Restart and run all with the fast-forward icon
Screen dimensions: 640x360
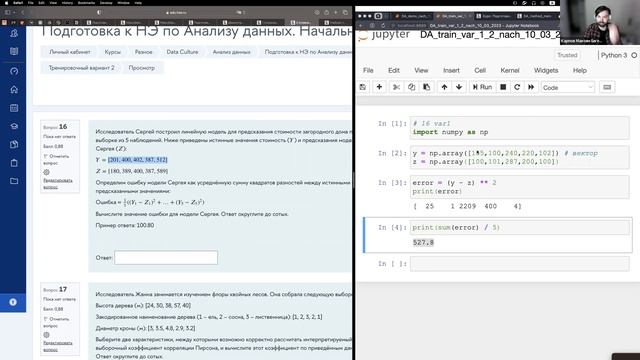[531, 87]
